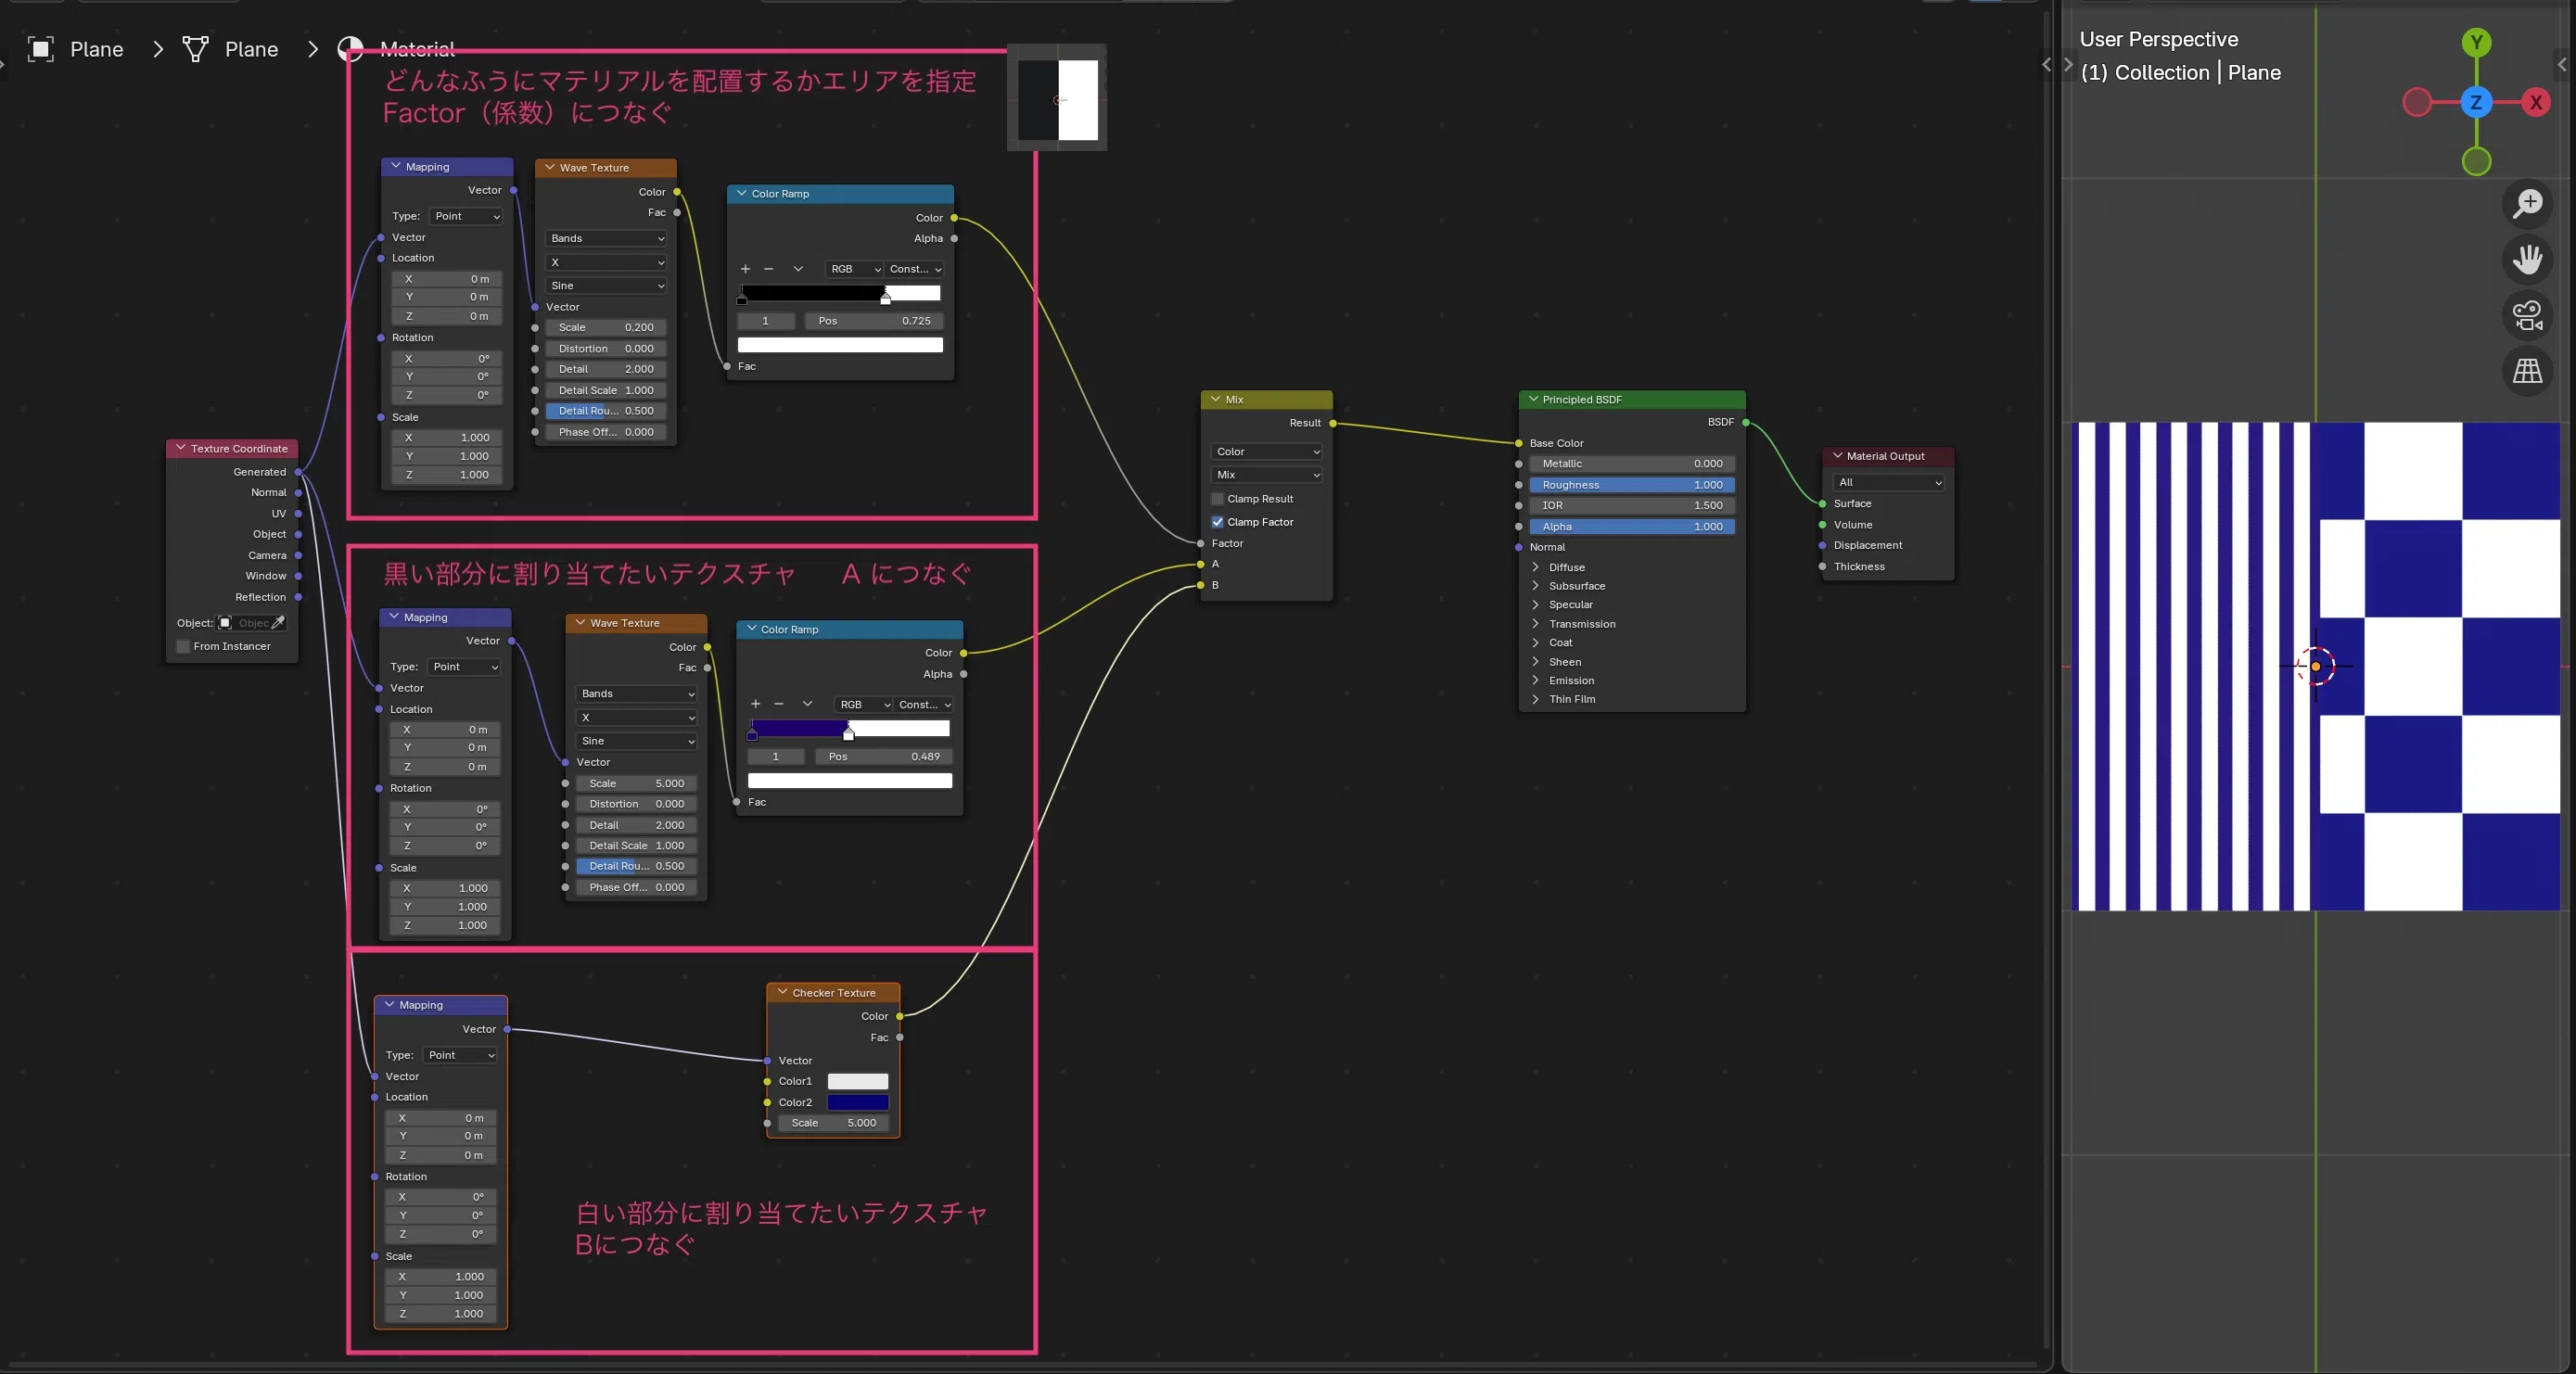
Task: Click the hand pan view icon
Action: tap(2527, 260)
